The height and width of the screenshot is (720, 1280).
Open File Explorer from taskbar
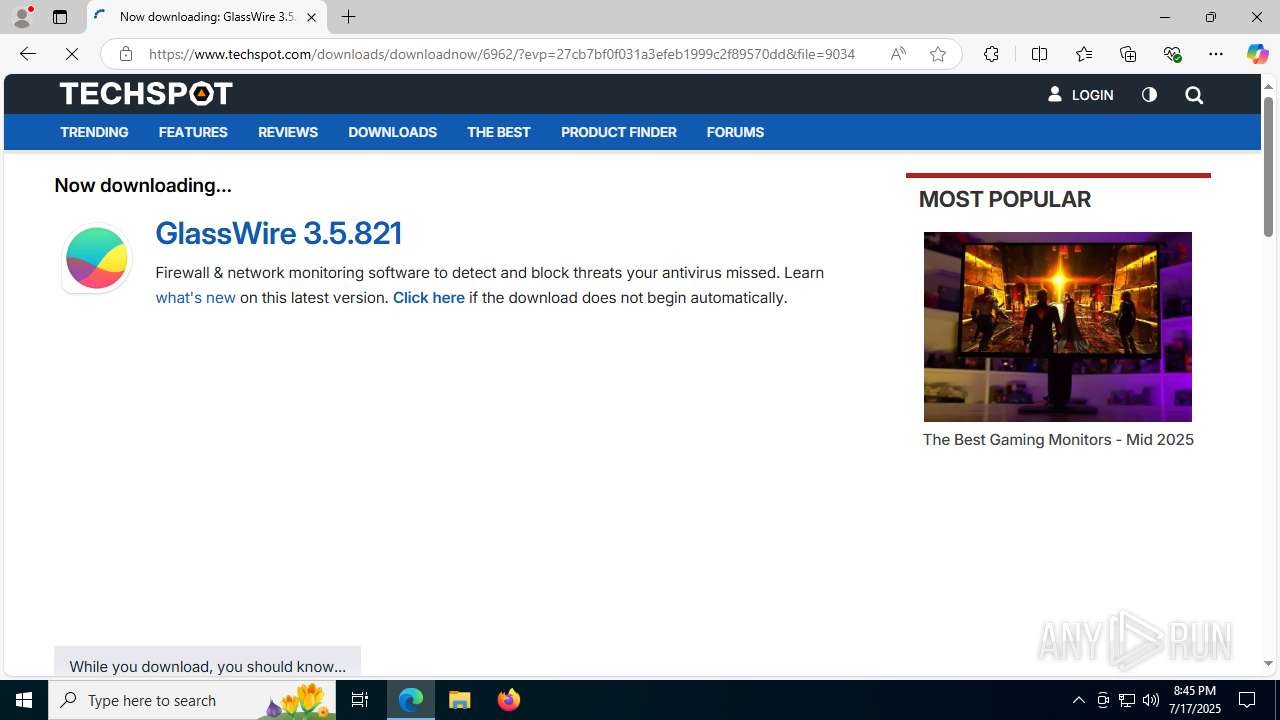pyautogui.click(x=460, y=700)
